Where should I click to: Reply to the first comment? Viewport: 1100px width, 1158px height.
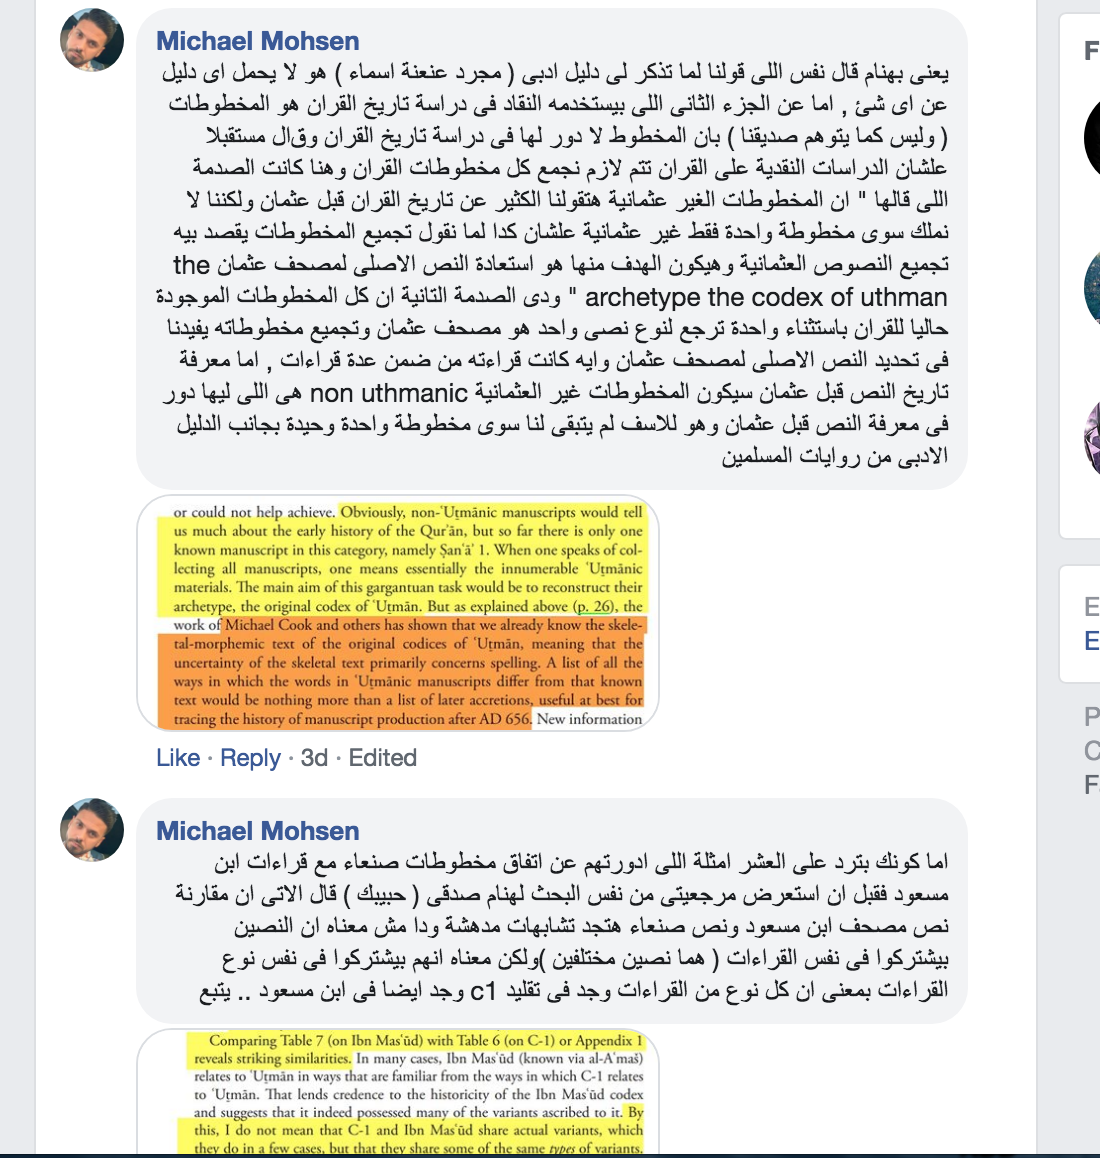(250, 758)
